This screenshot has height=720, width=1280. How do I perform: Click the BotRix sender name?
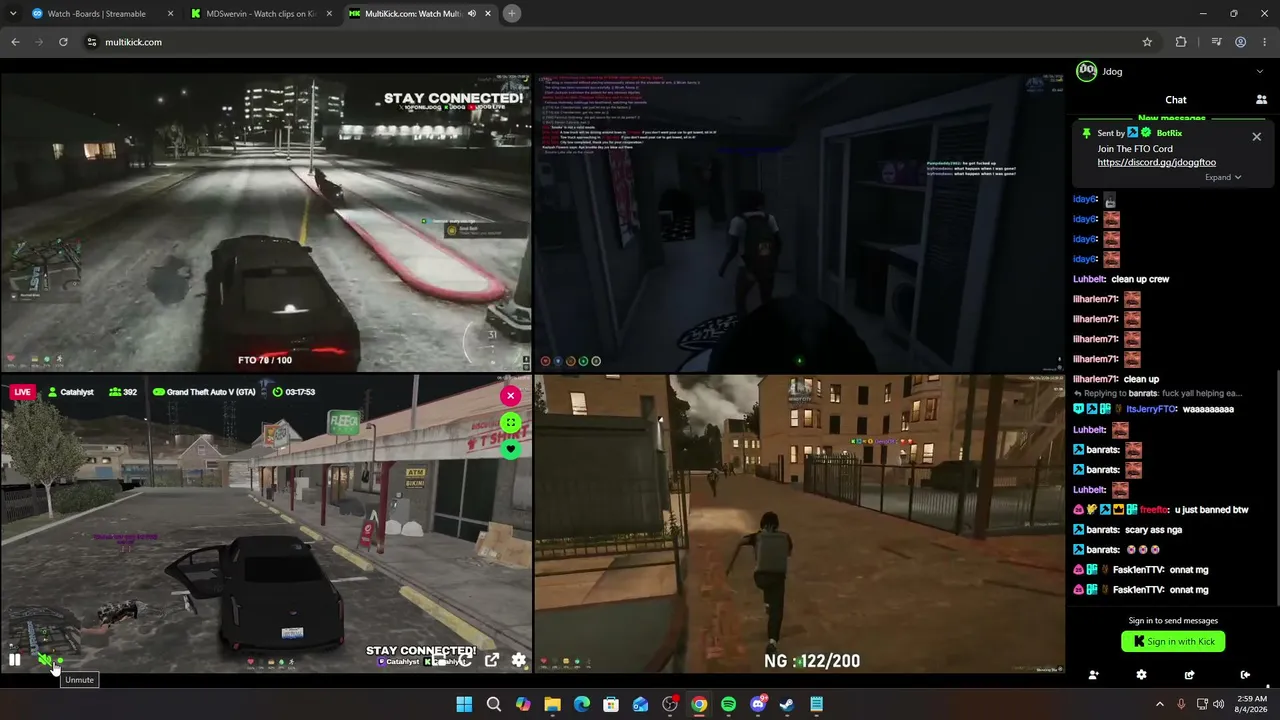[x=1169, y=133]
